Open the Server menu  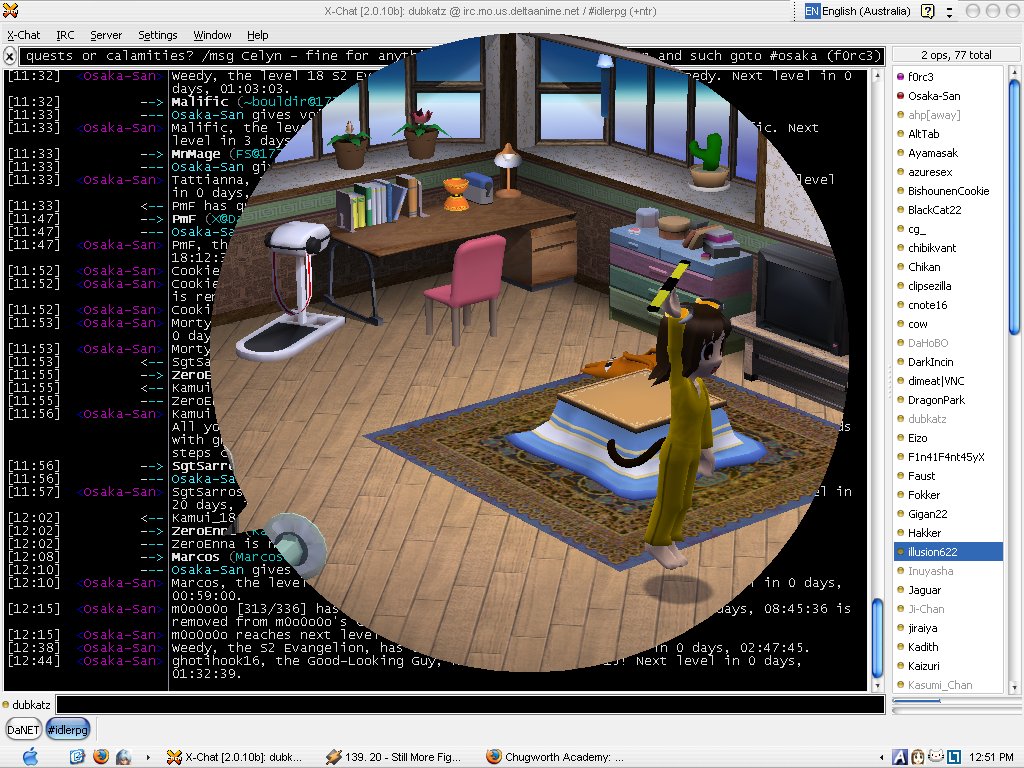(x=106, y=35)
